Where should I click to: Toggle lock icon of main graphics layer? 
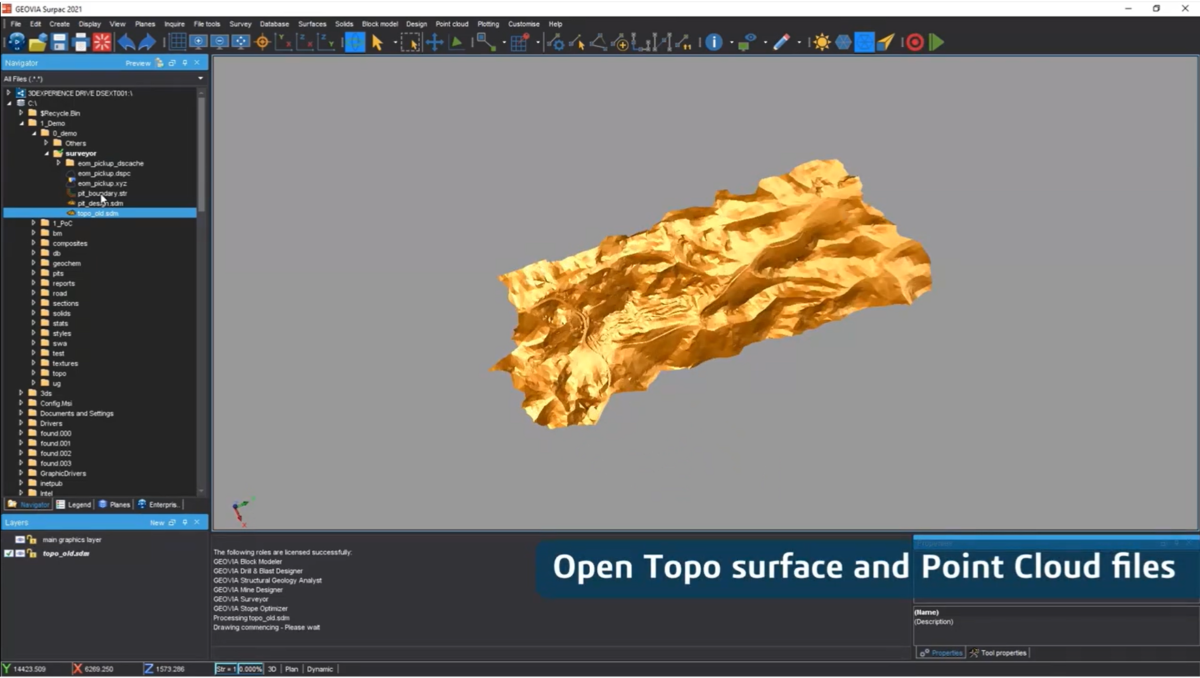pyautogui.click(x=32, y=540)
